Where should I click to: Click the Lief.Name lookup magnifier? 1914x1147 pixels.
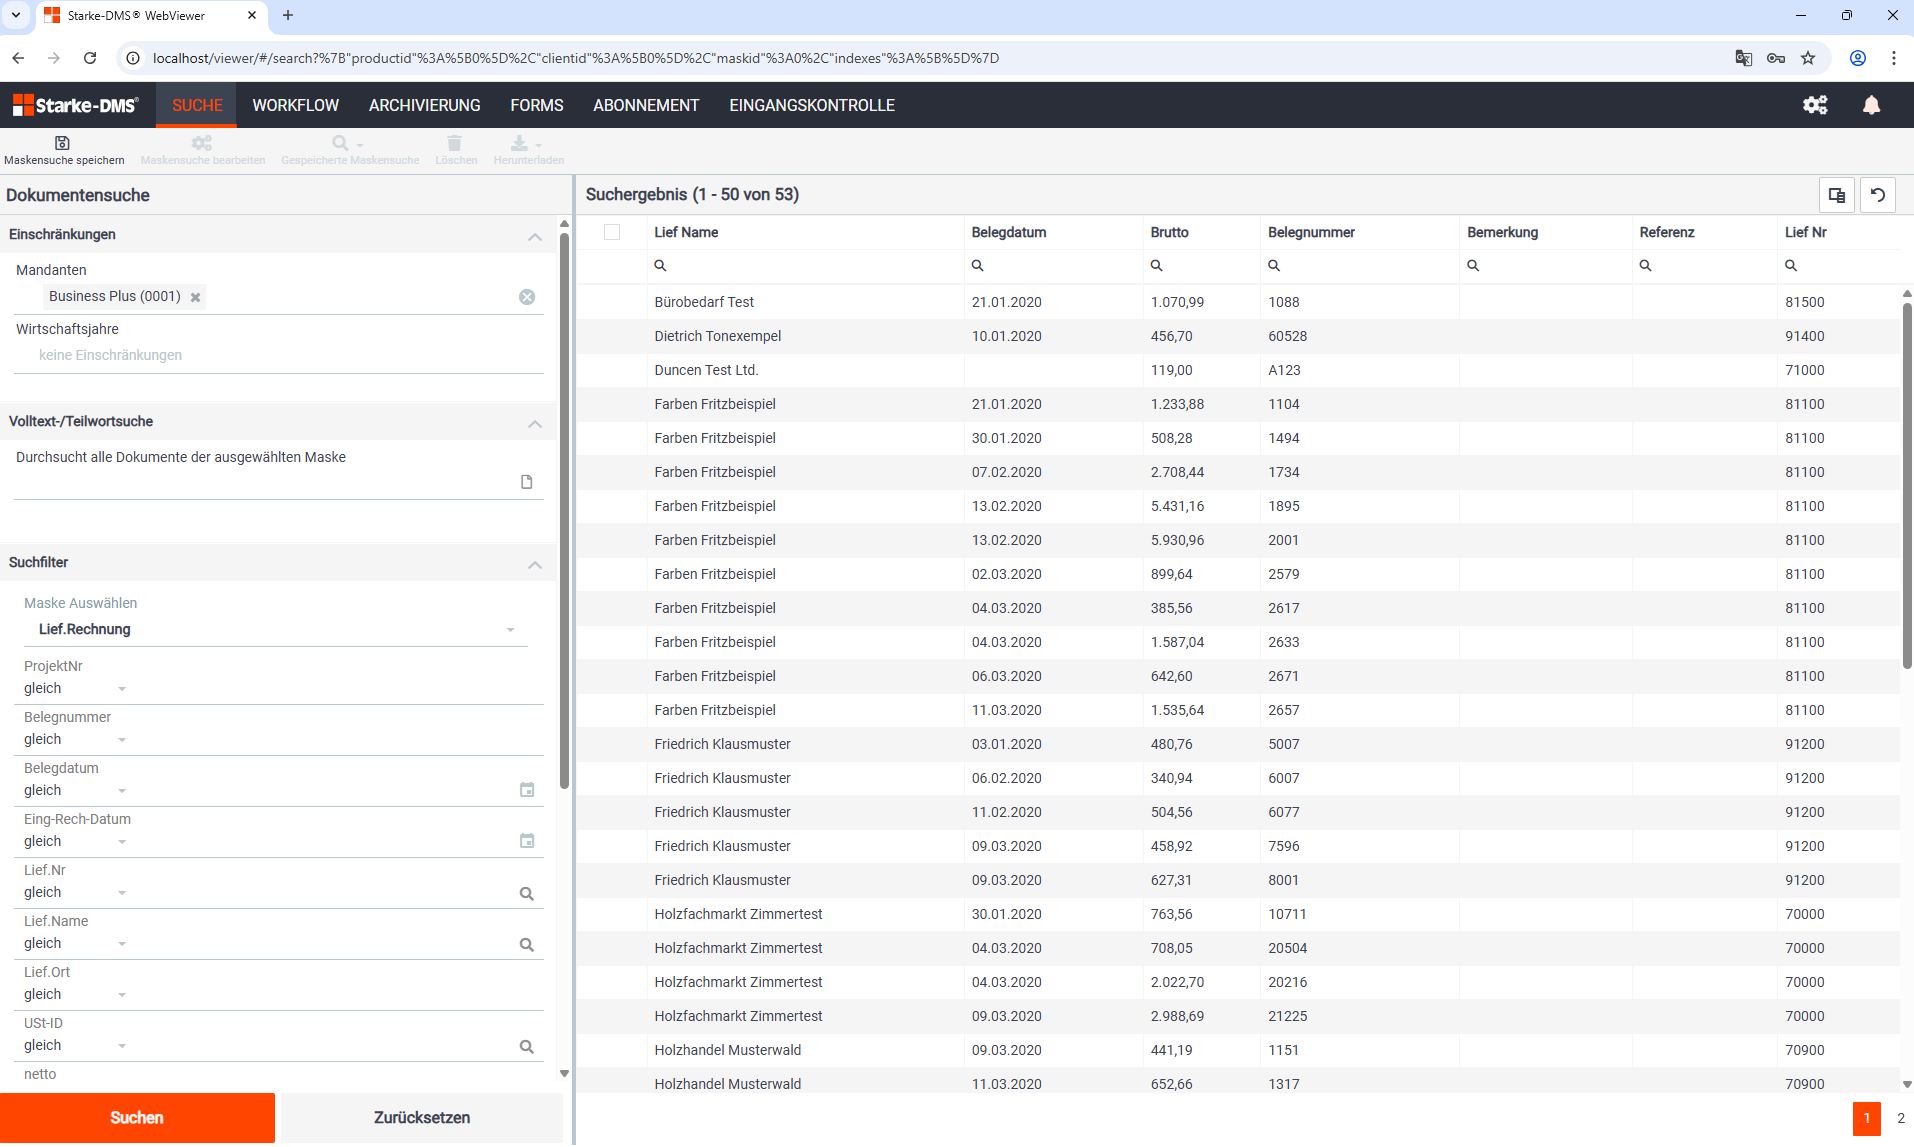[527, 945]
